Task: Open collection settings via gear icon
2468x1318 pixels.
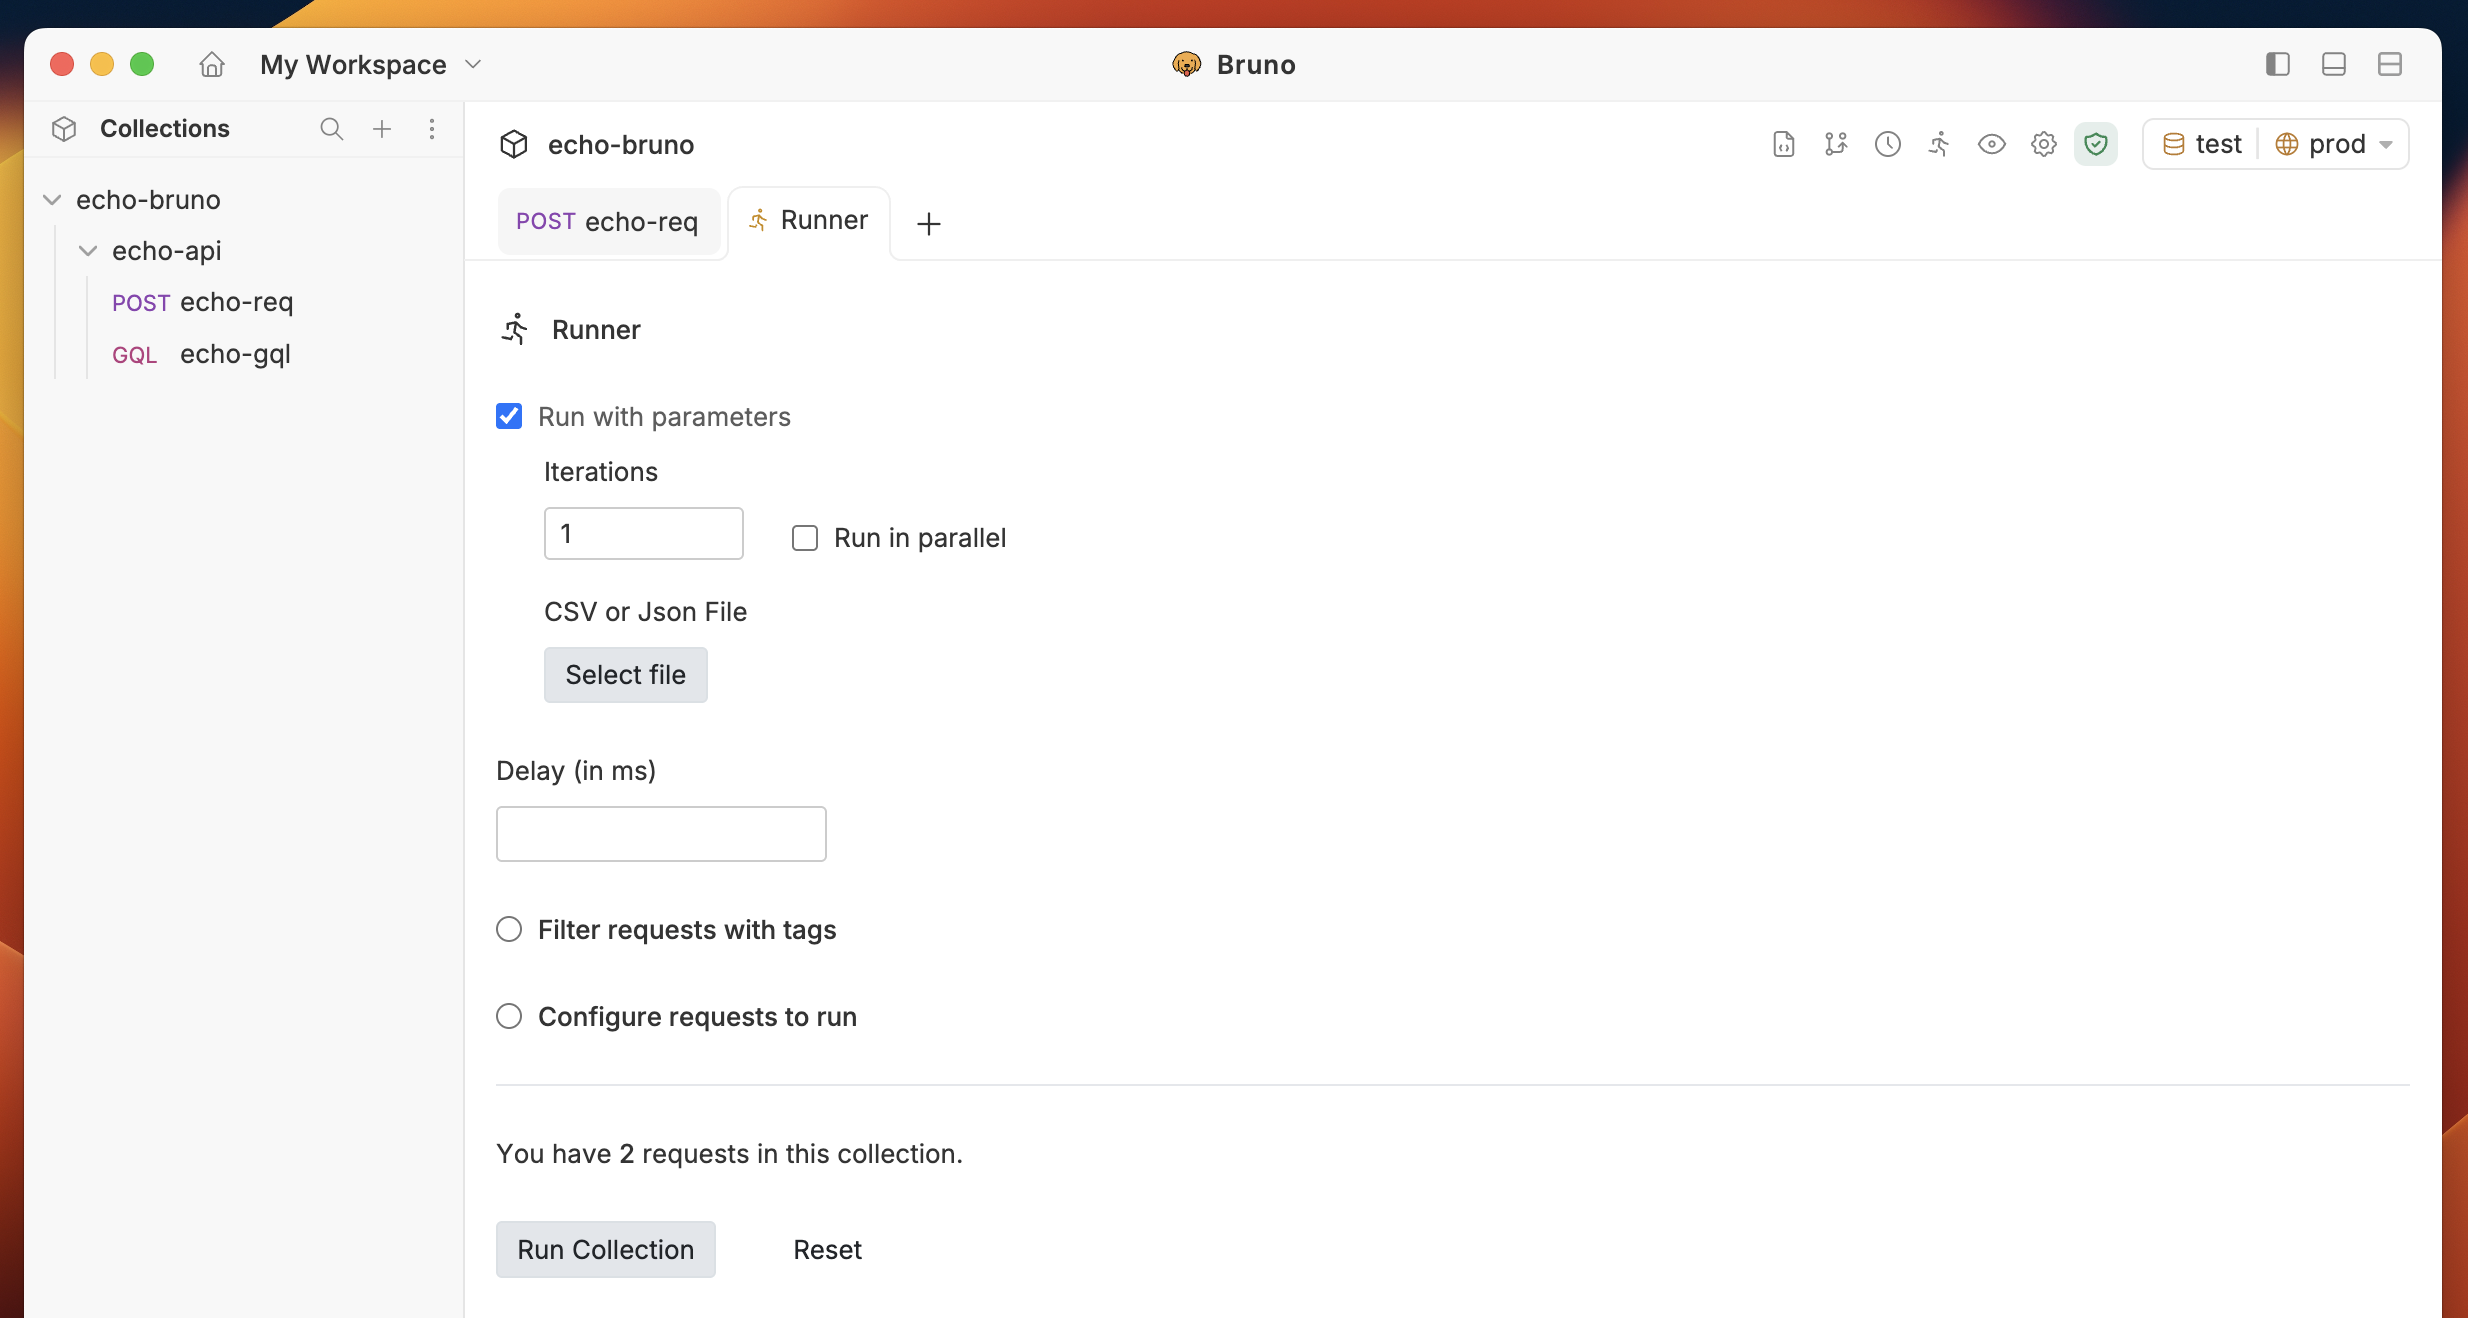Action: pyautogui.click(x=2043, y=144)
